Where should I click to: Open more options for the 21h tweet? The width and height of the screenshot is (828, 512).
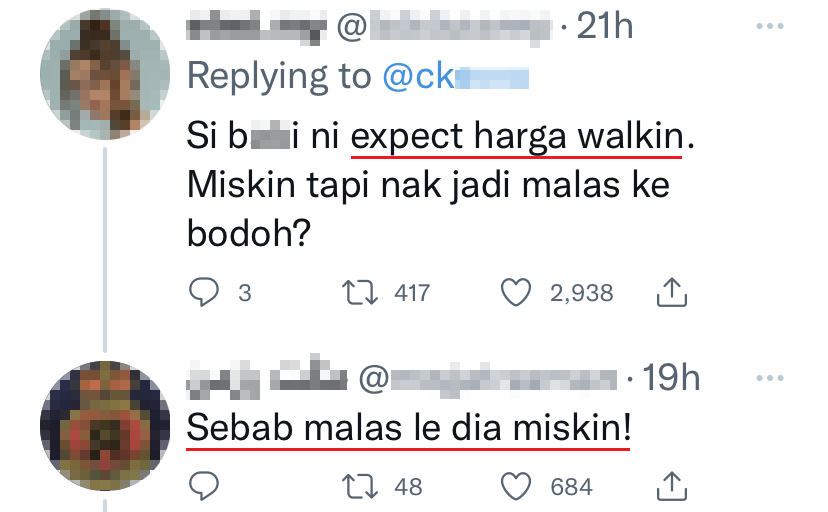click(771, 25)
